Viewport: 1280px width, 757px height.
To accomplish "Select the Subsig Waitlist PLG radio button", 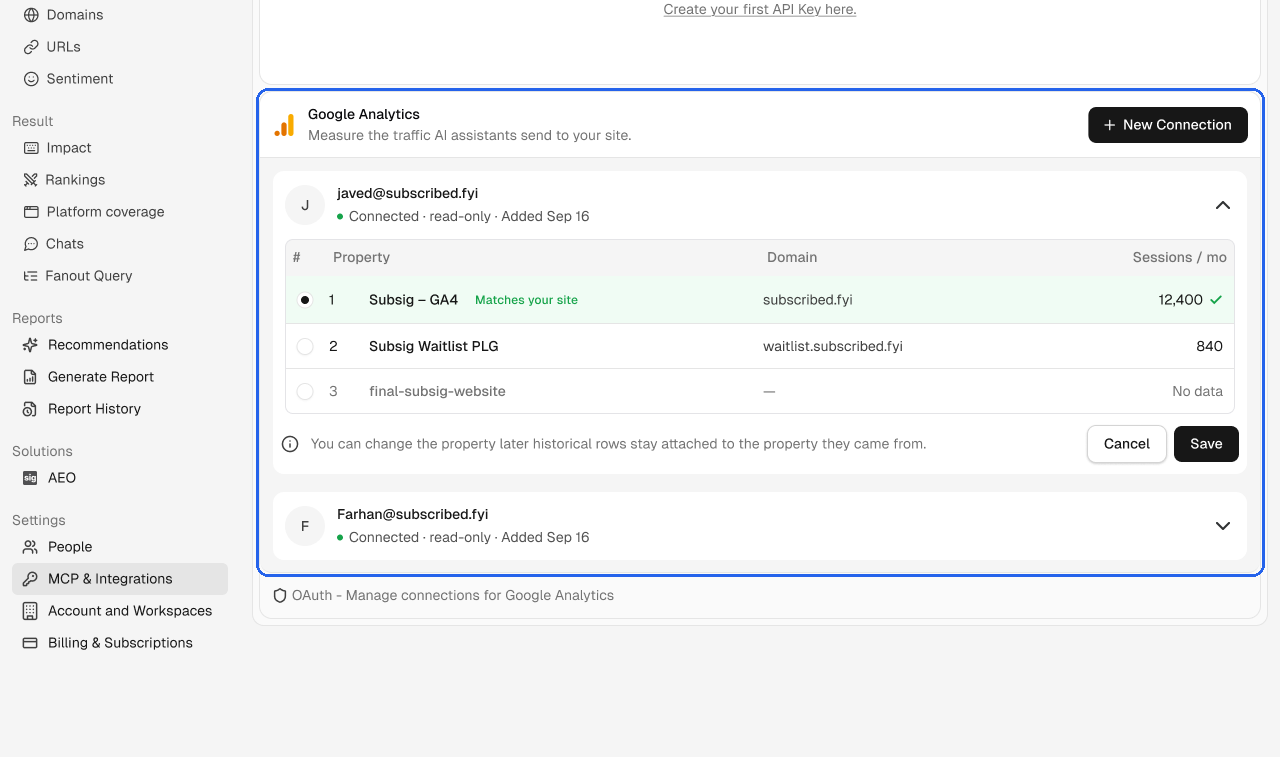I will (x=305, y=346).
